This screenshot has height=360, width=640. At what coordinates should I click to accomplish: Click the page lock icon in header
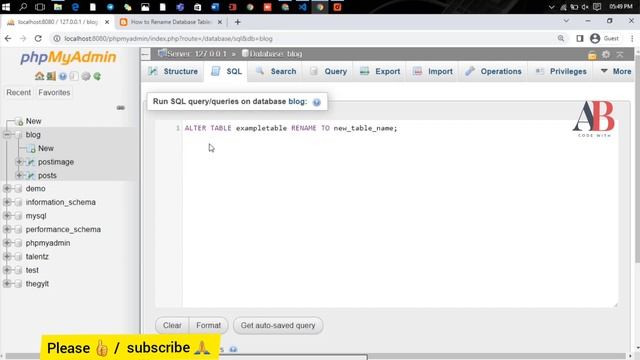pyautogui.click(x=592, y=55)
